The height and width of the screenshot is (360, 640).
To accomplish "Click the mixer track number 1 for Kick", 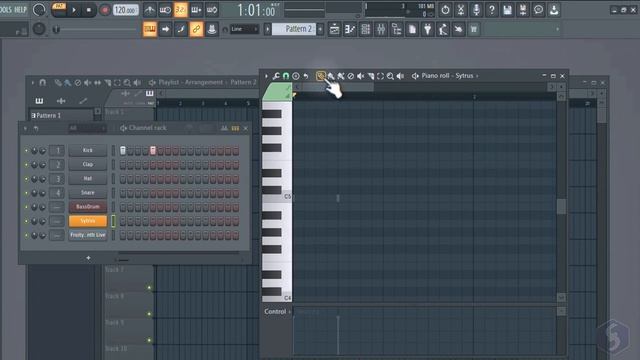I will (x=57, y=151).
